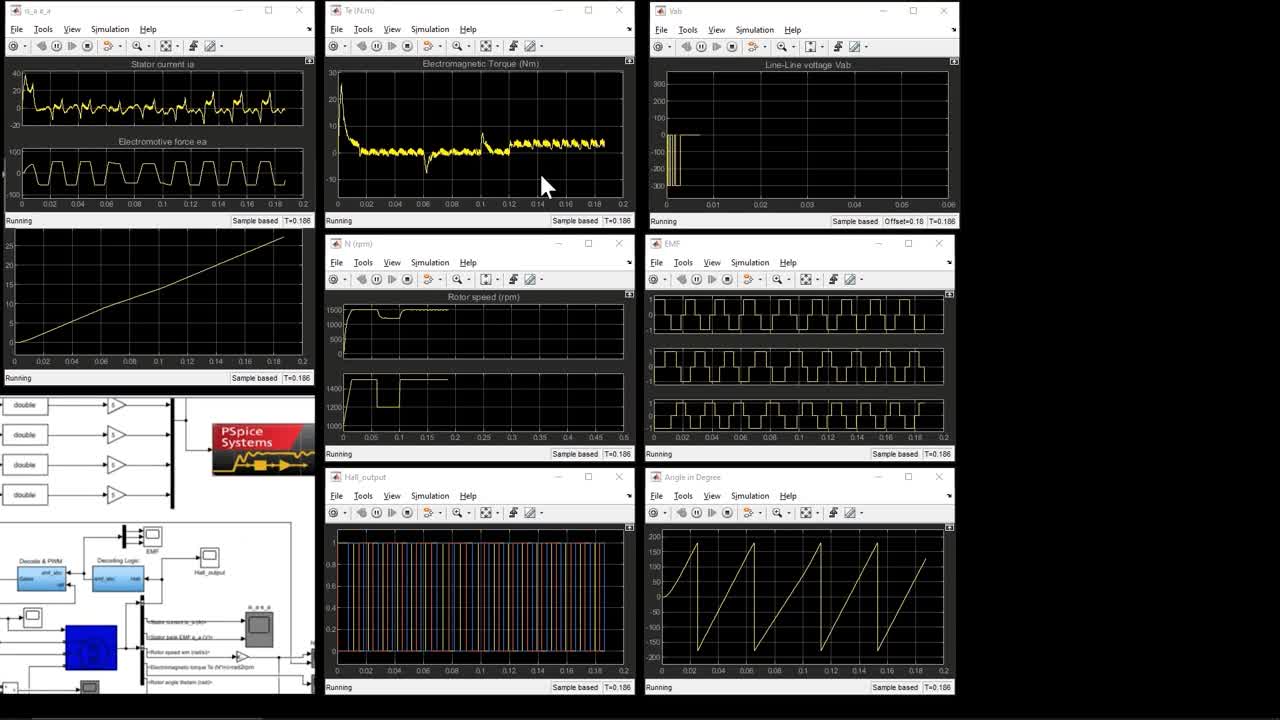Open cursor measurements in EMF scope window
The height and width of the screenshot is (720, 1280).
(850, 280)
